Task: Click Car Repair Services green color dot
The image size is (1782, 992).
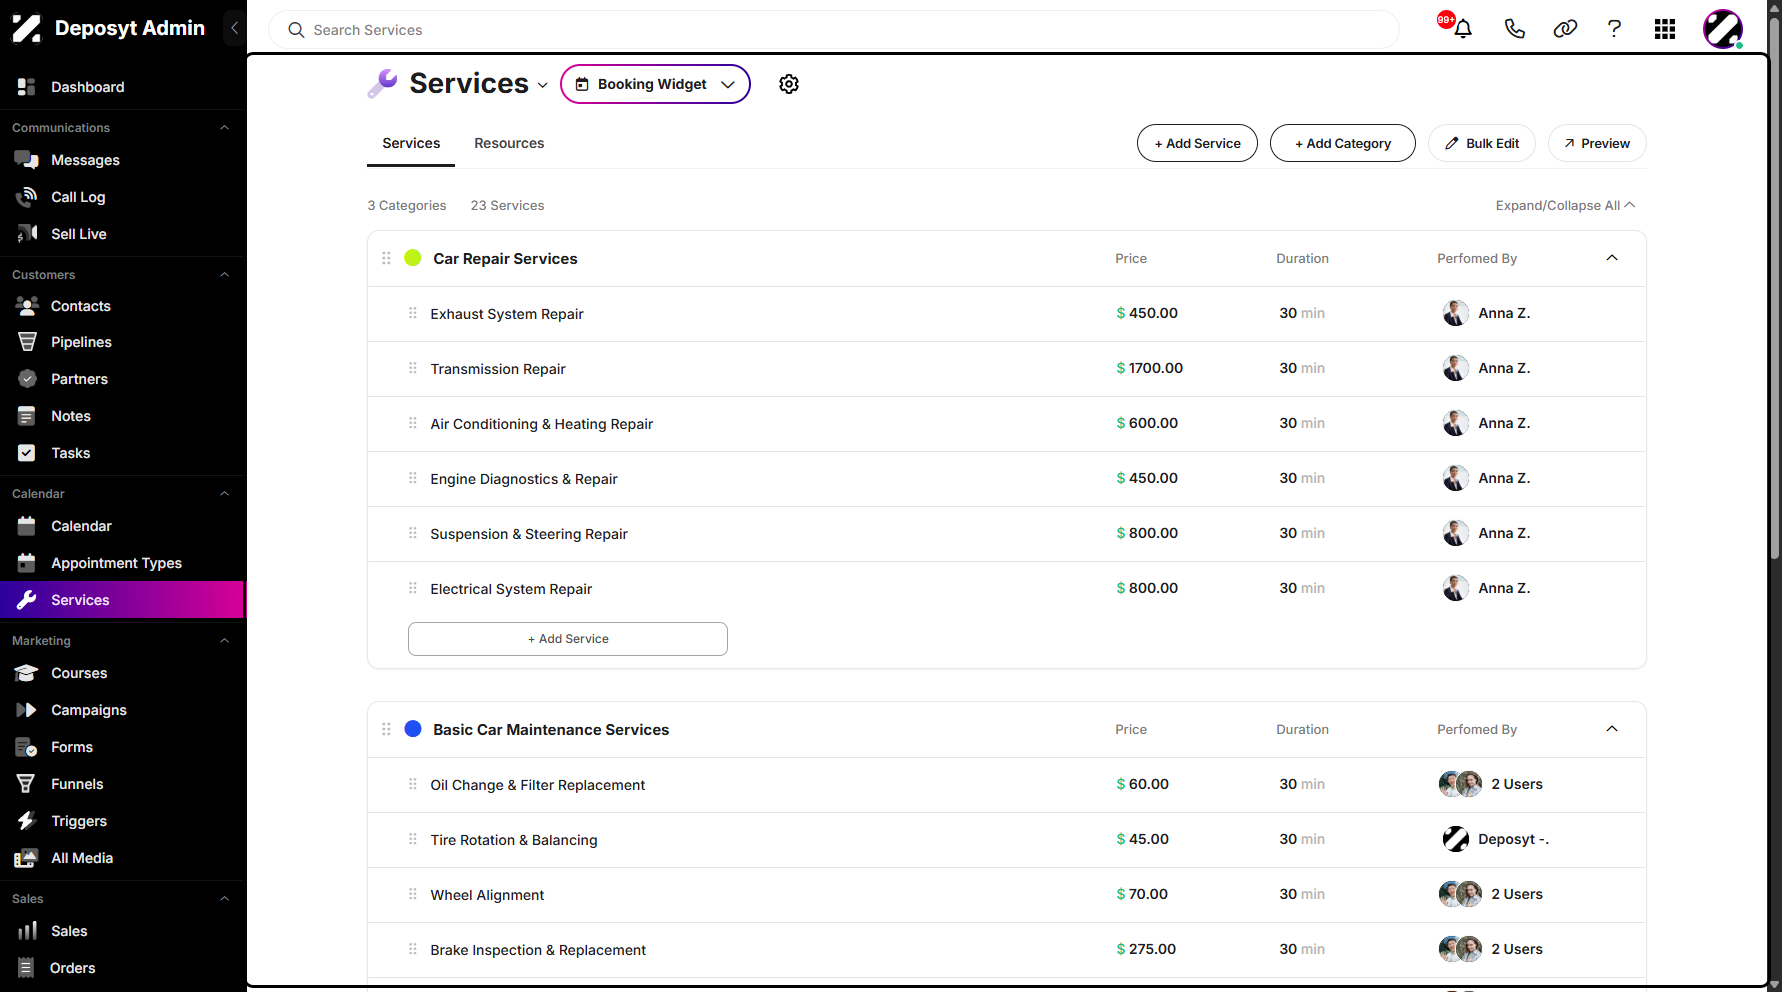Action: pyautogui.click(x=413, y=258)
